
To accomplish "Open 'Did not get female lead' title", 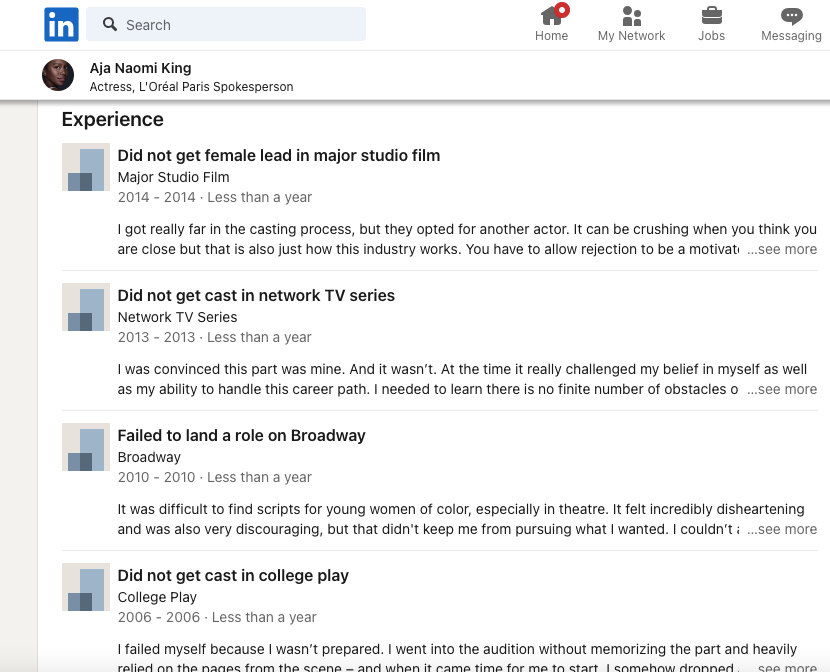I will [278, 155].
